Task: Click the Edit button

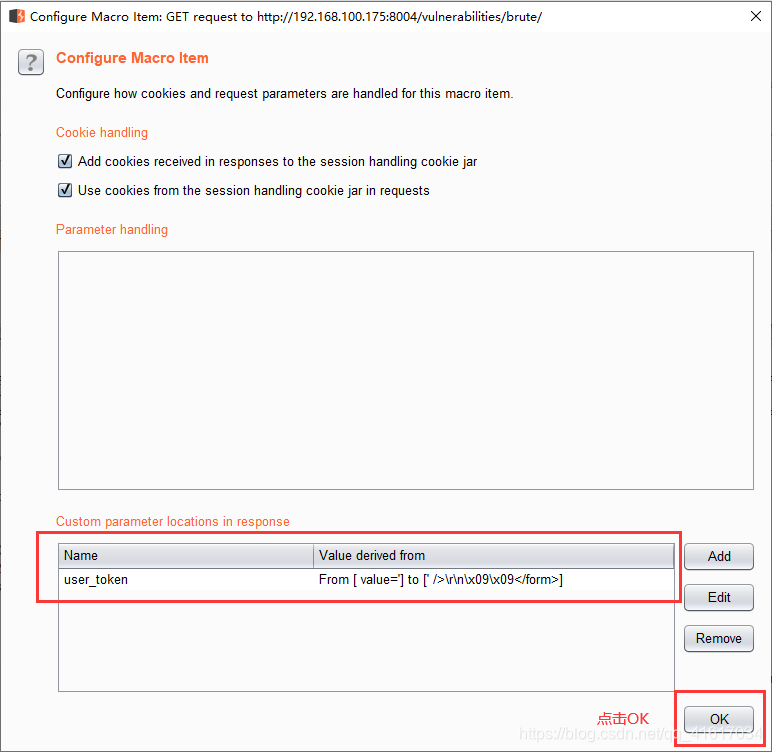Action: (x=718, y=597)
